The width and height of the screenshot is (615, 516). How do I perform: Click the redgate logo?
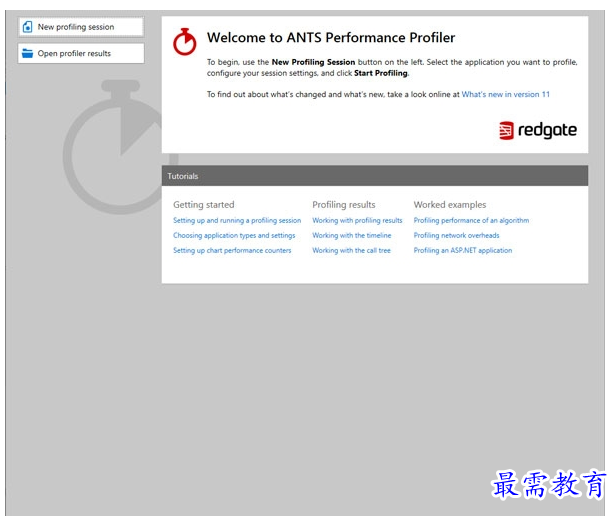(x=538, y=130)
